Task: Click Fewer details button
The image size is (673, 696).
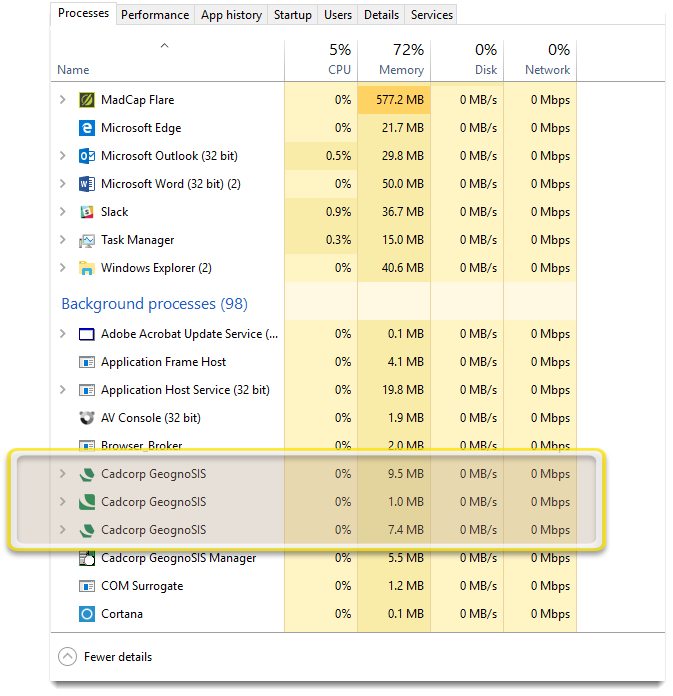Action: 106,657
